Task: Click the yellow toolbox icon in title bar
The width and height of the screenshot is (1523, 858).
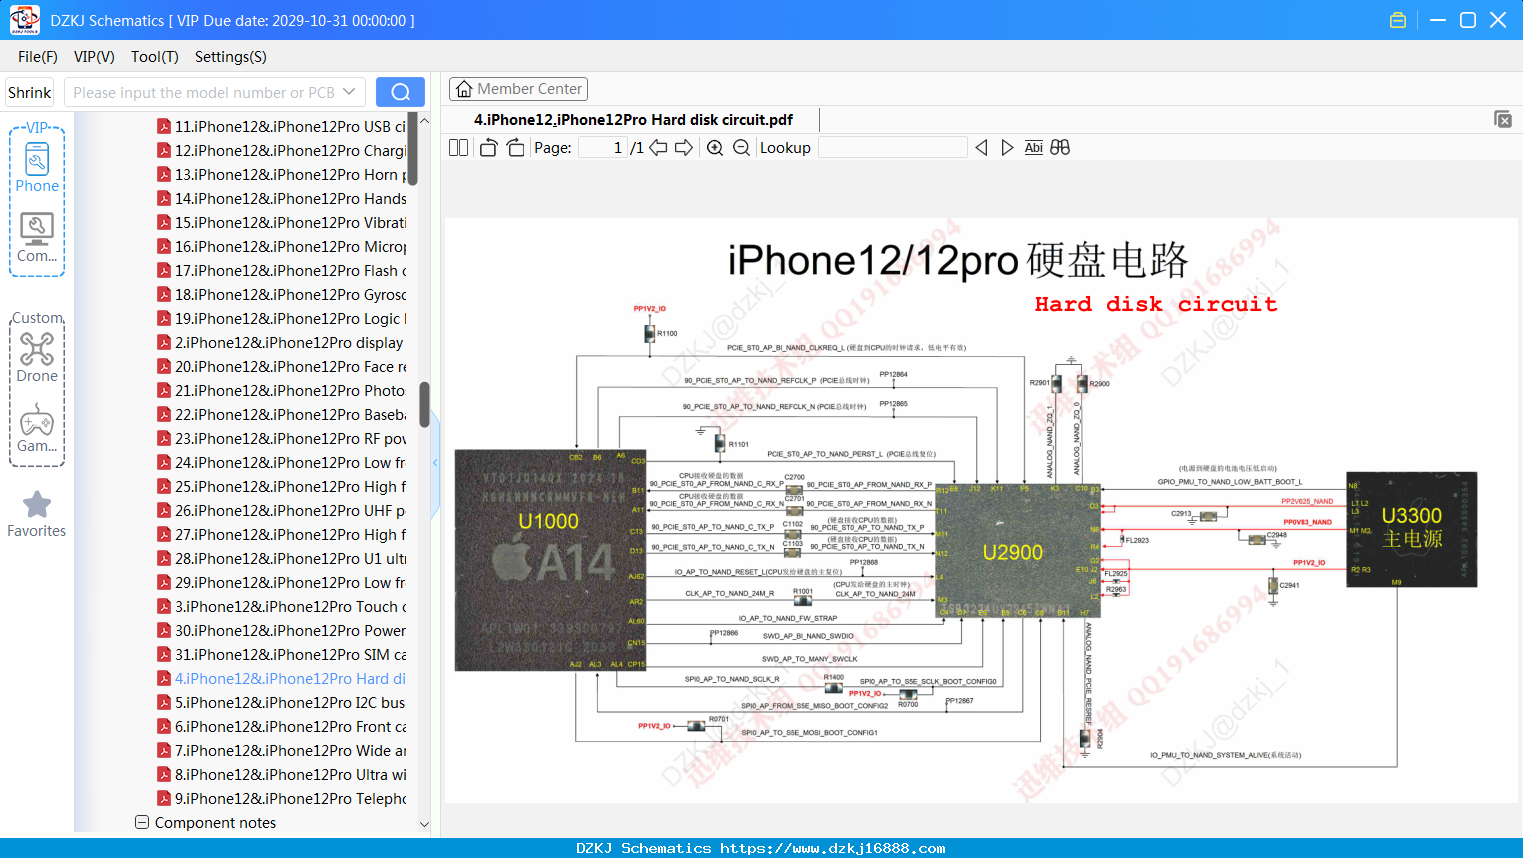Action: pos(1398,20)
